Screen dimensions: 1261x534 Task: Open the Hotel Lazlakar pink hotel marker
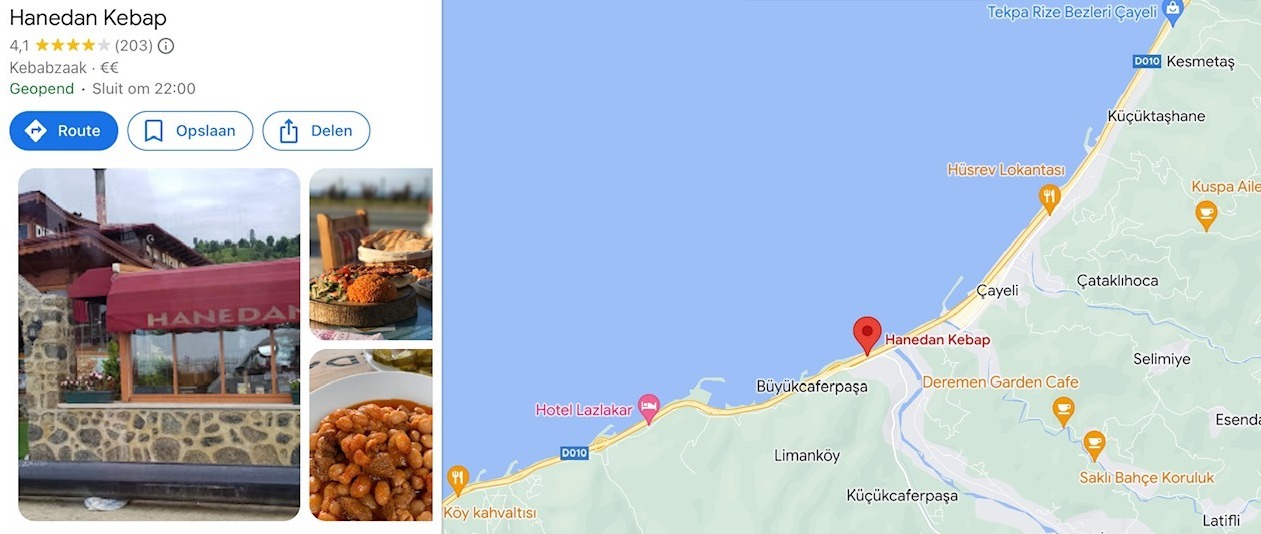pos(649,408)
